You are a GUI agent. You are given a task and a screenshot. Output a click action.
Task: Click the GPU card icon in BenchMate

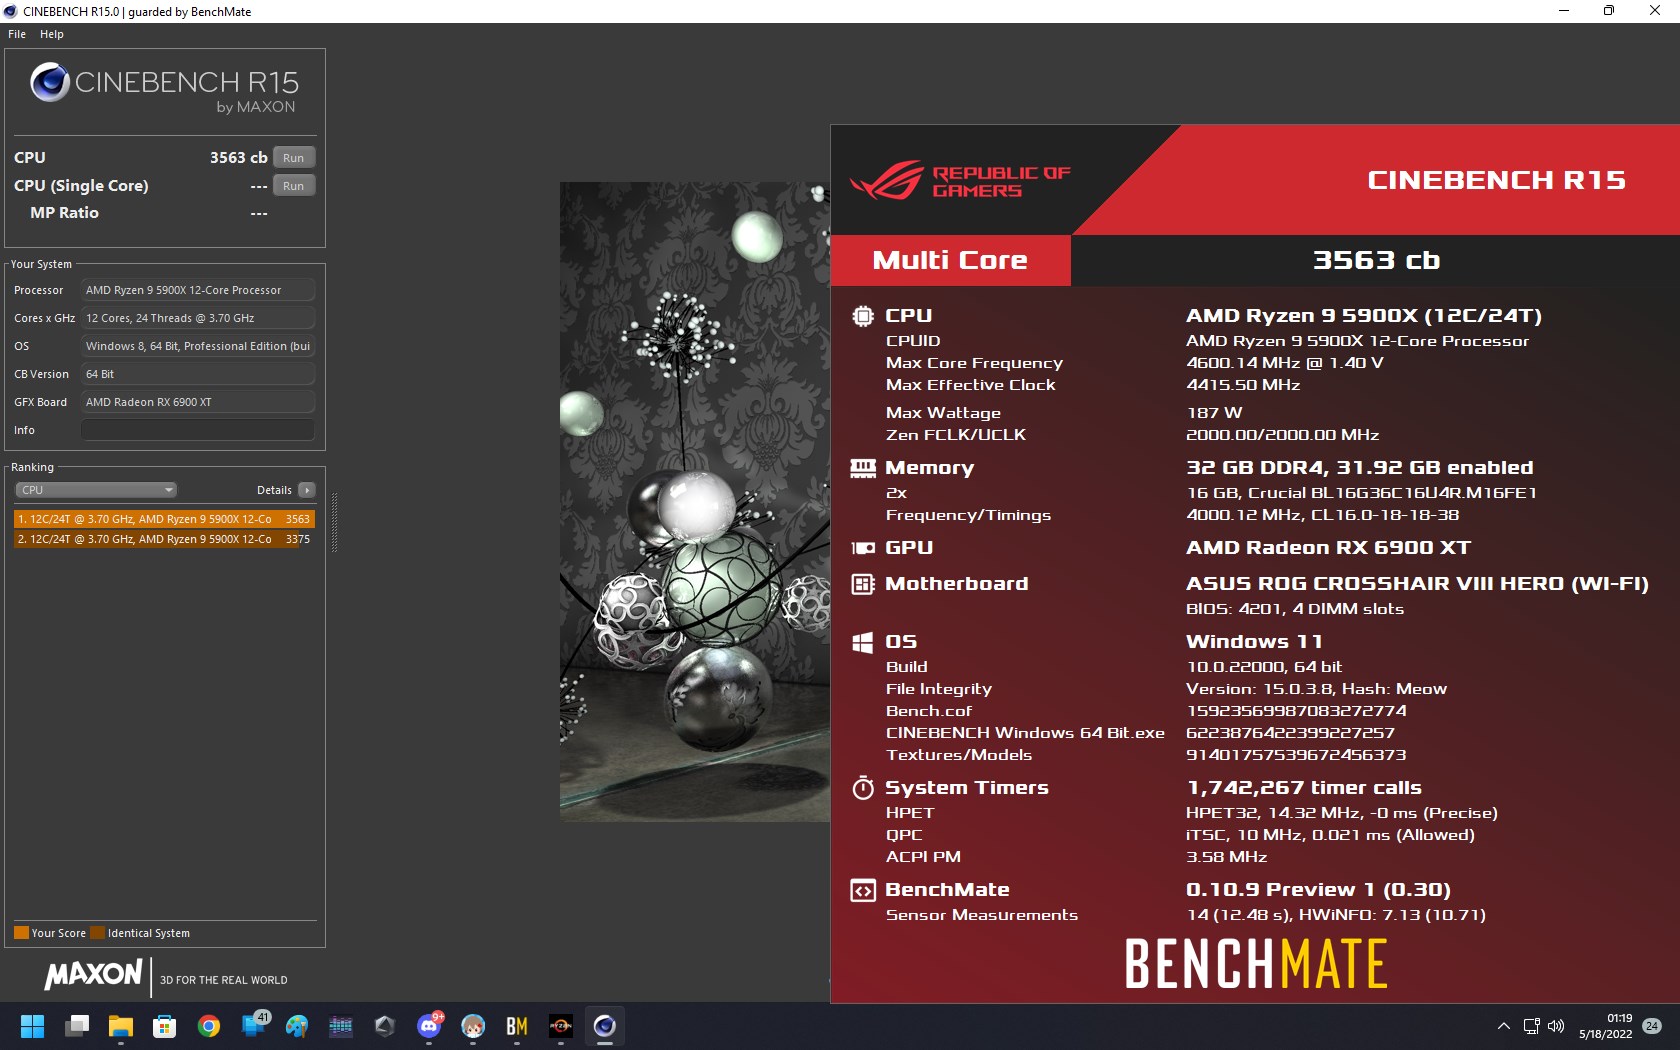coord(862,548)
